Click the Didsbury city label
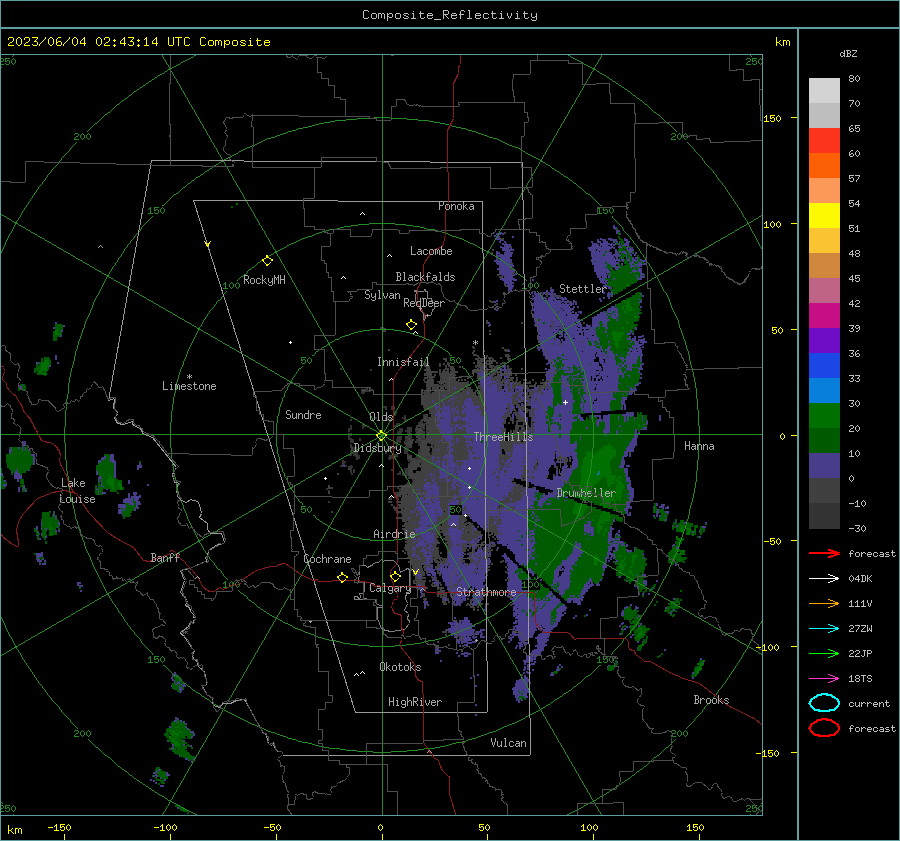Viewport: 900px width, 841px height. click(377, 448)
